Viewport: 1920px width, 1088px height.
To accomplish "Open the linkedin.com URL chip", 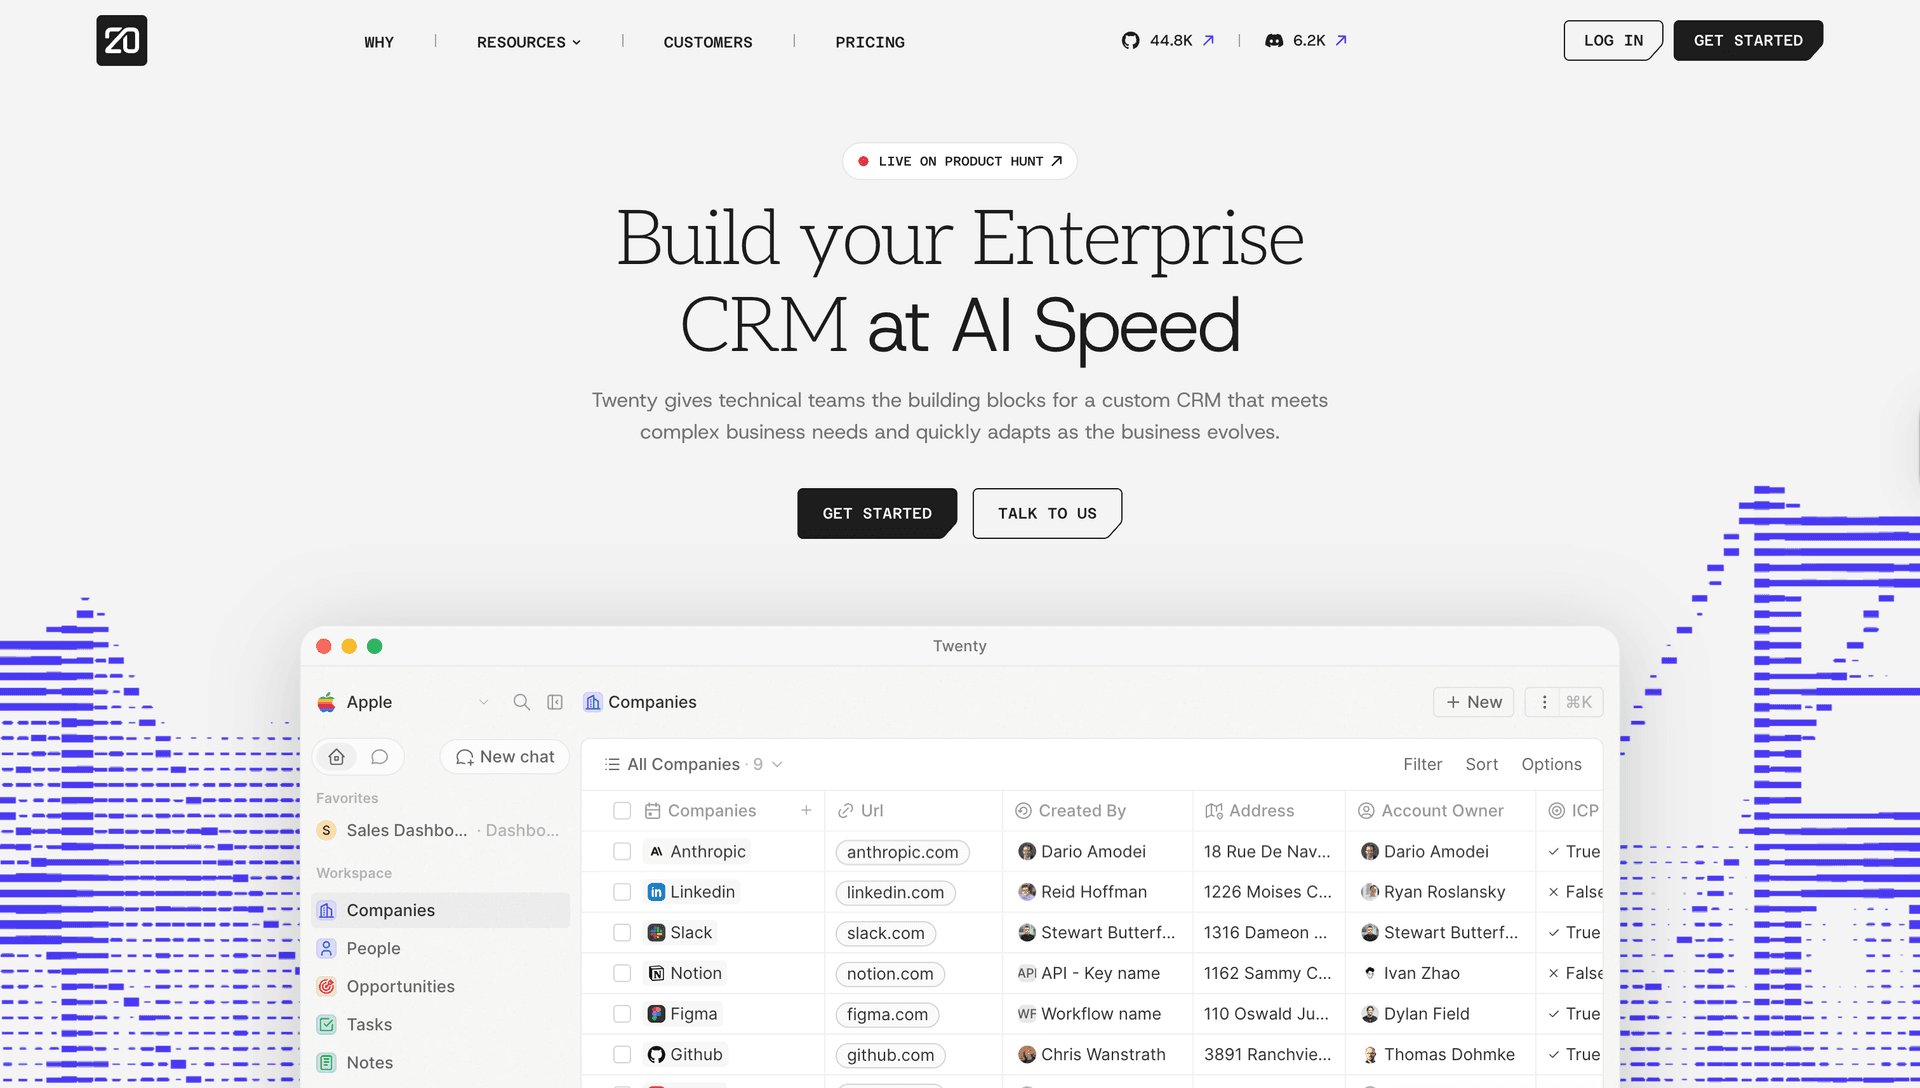I will [895, 892].
